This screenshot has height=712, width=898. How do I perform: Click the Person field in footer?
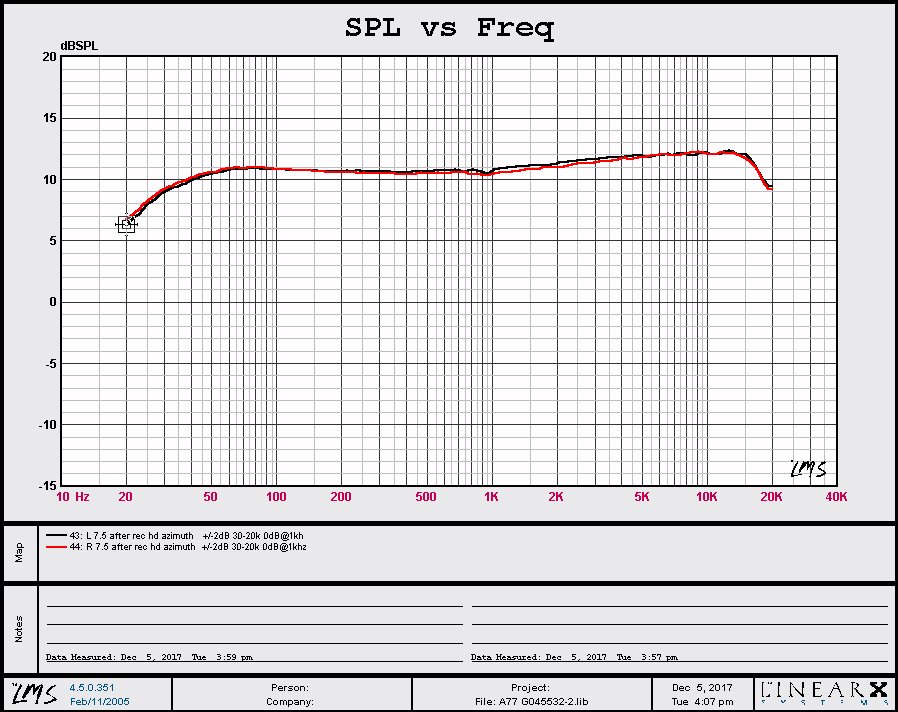tap(290, 688)
